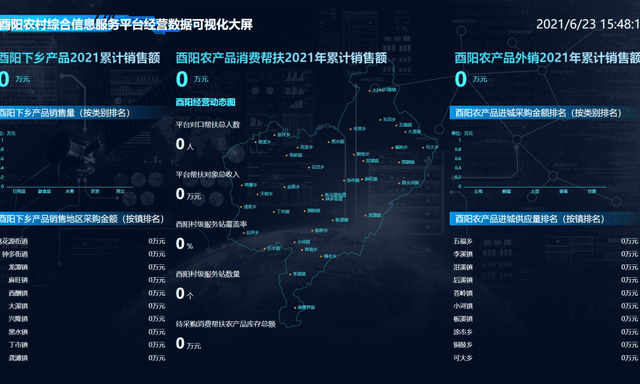Select 麻旺镇 row in left ranking list
The image size is (640, 384).
click(83, 280)
